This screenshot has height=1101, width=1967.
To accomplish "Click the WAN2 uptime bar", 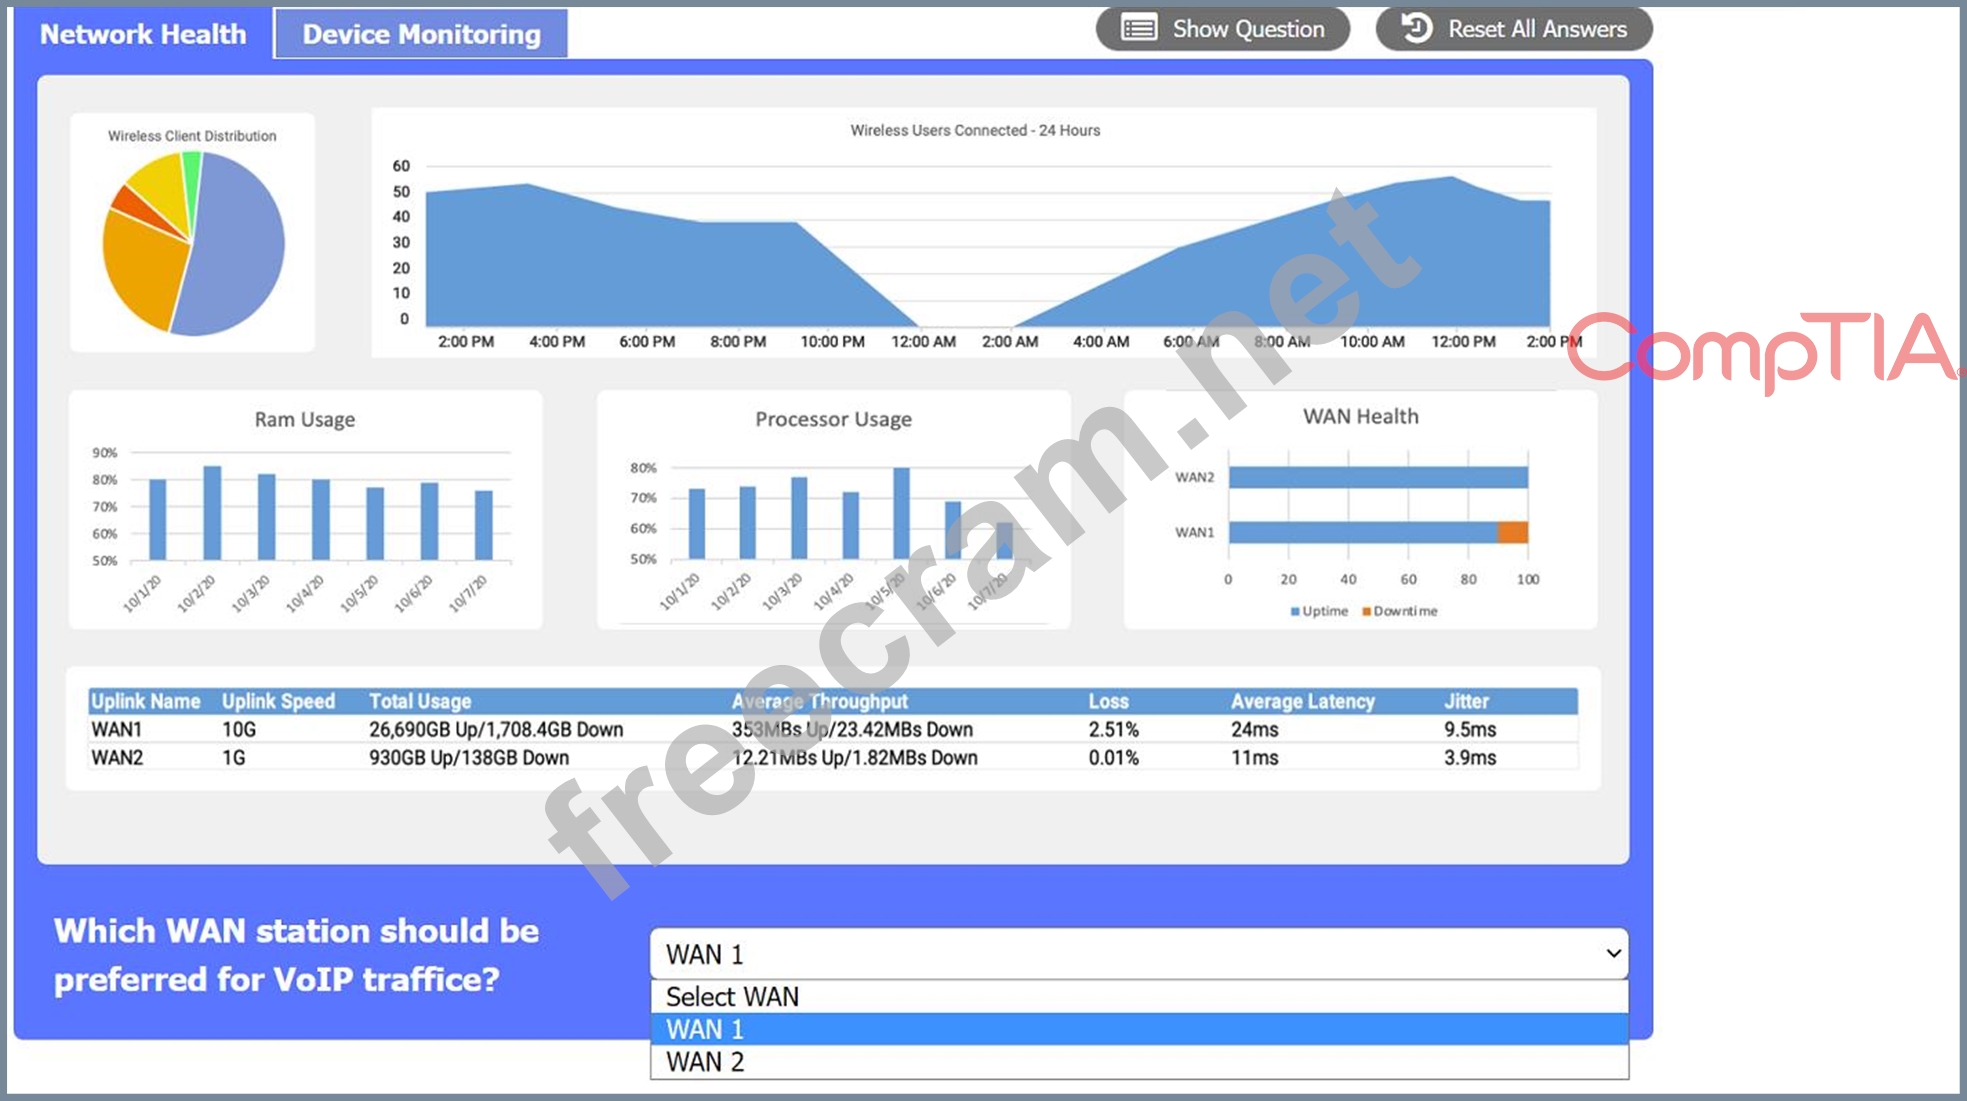I will [1377, 477].
